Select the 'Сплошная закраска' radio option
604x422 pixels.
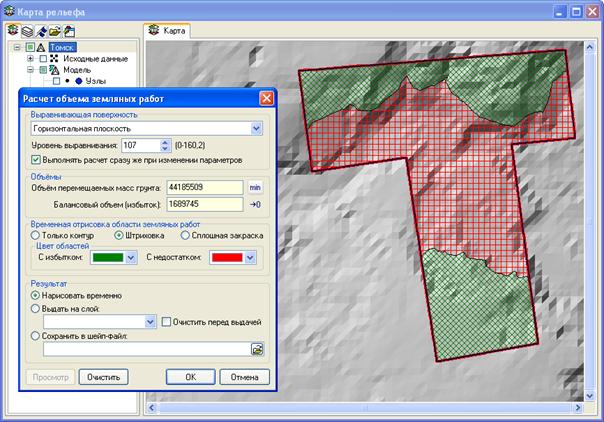click(186, 235)
